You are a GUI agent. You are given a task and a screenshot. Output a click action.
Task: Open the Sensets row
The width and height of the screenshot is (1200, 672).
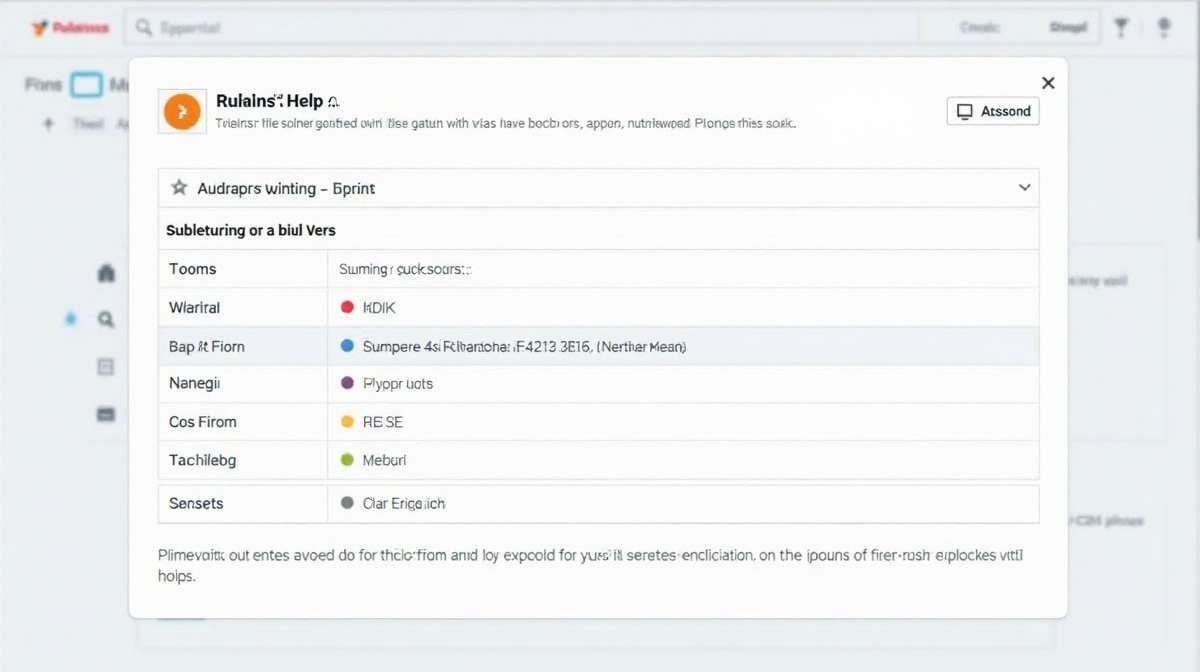pos(598,504)
